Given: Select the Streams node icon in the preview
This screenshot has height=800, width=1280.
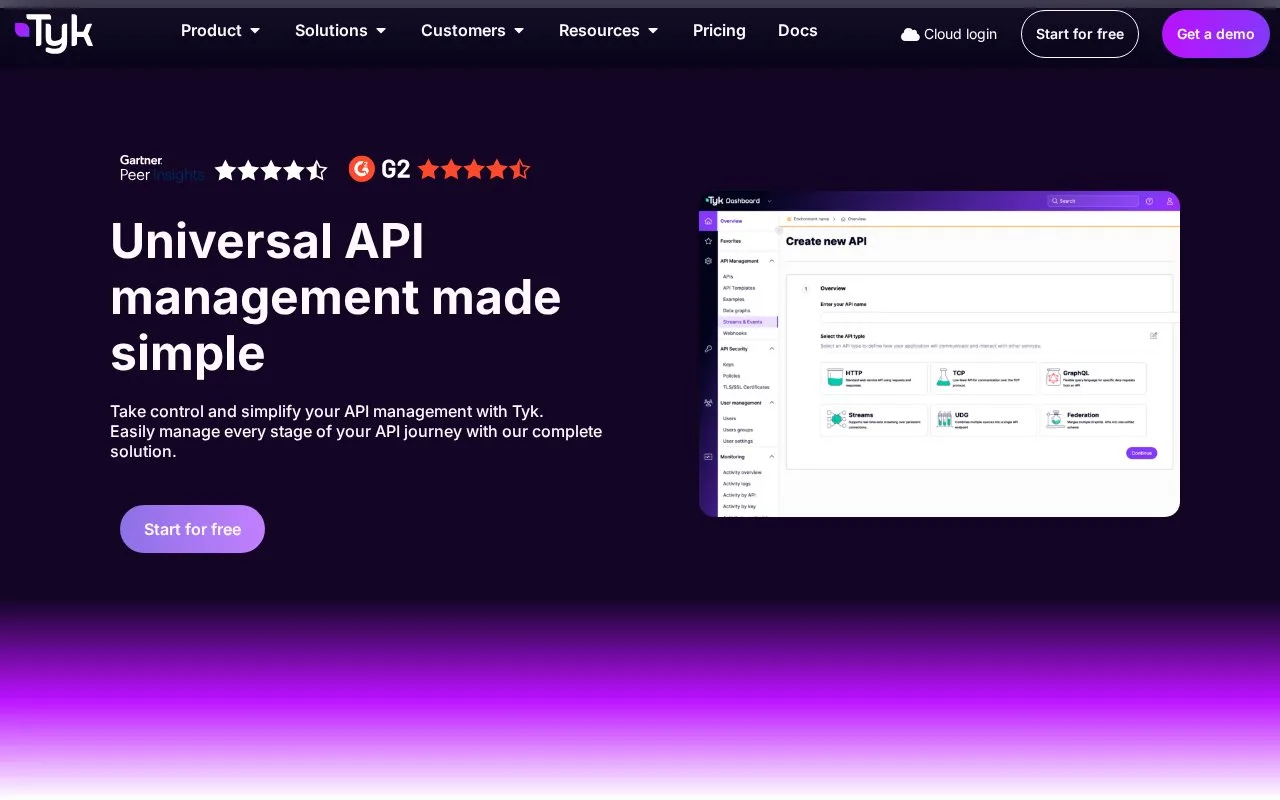Looking at the screenshot, I should (836, 420).
